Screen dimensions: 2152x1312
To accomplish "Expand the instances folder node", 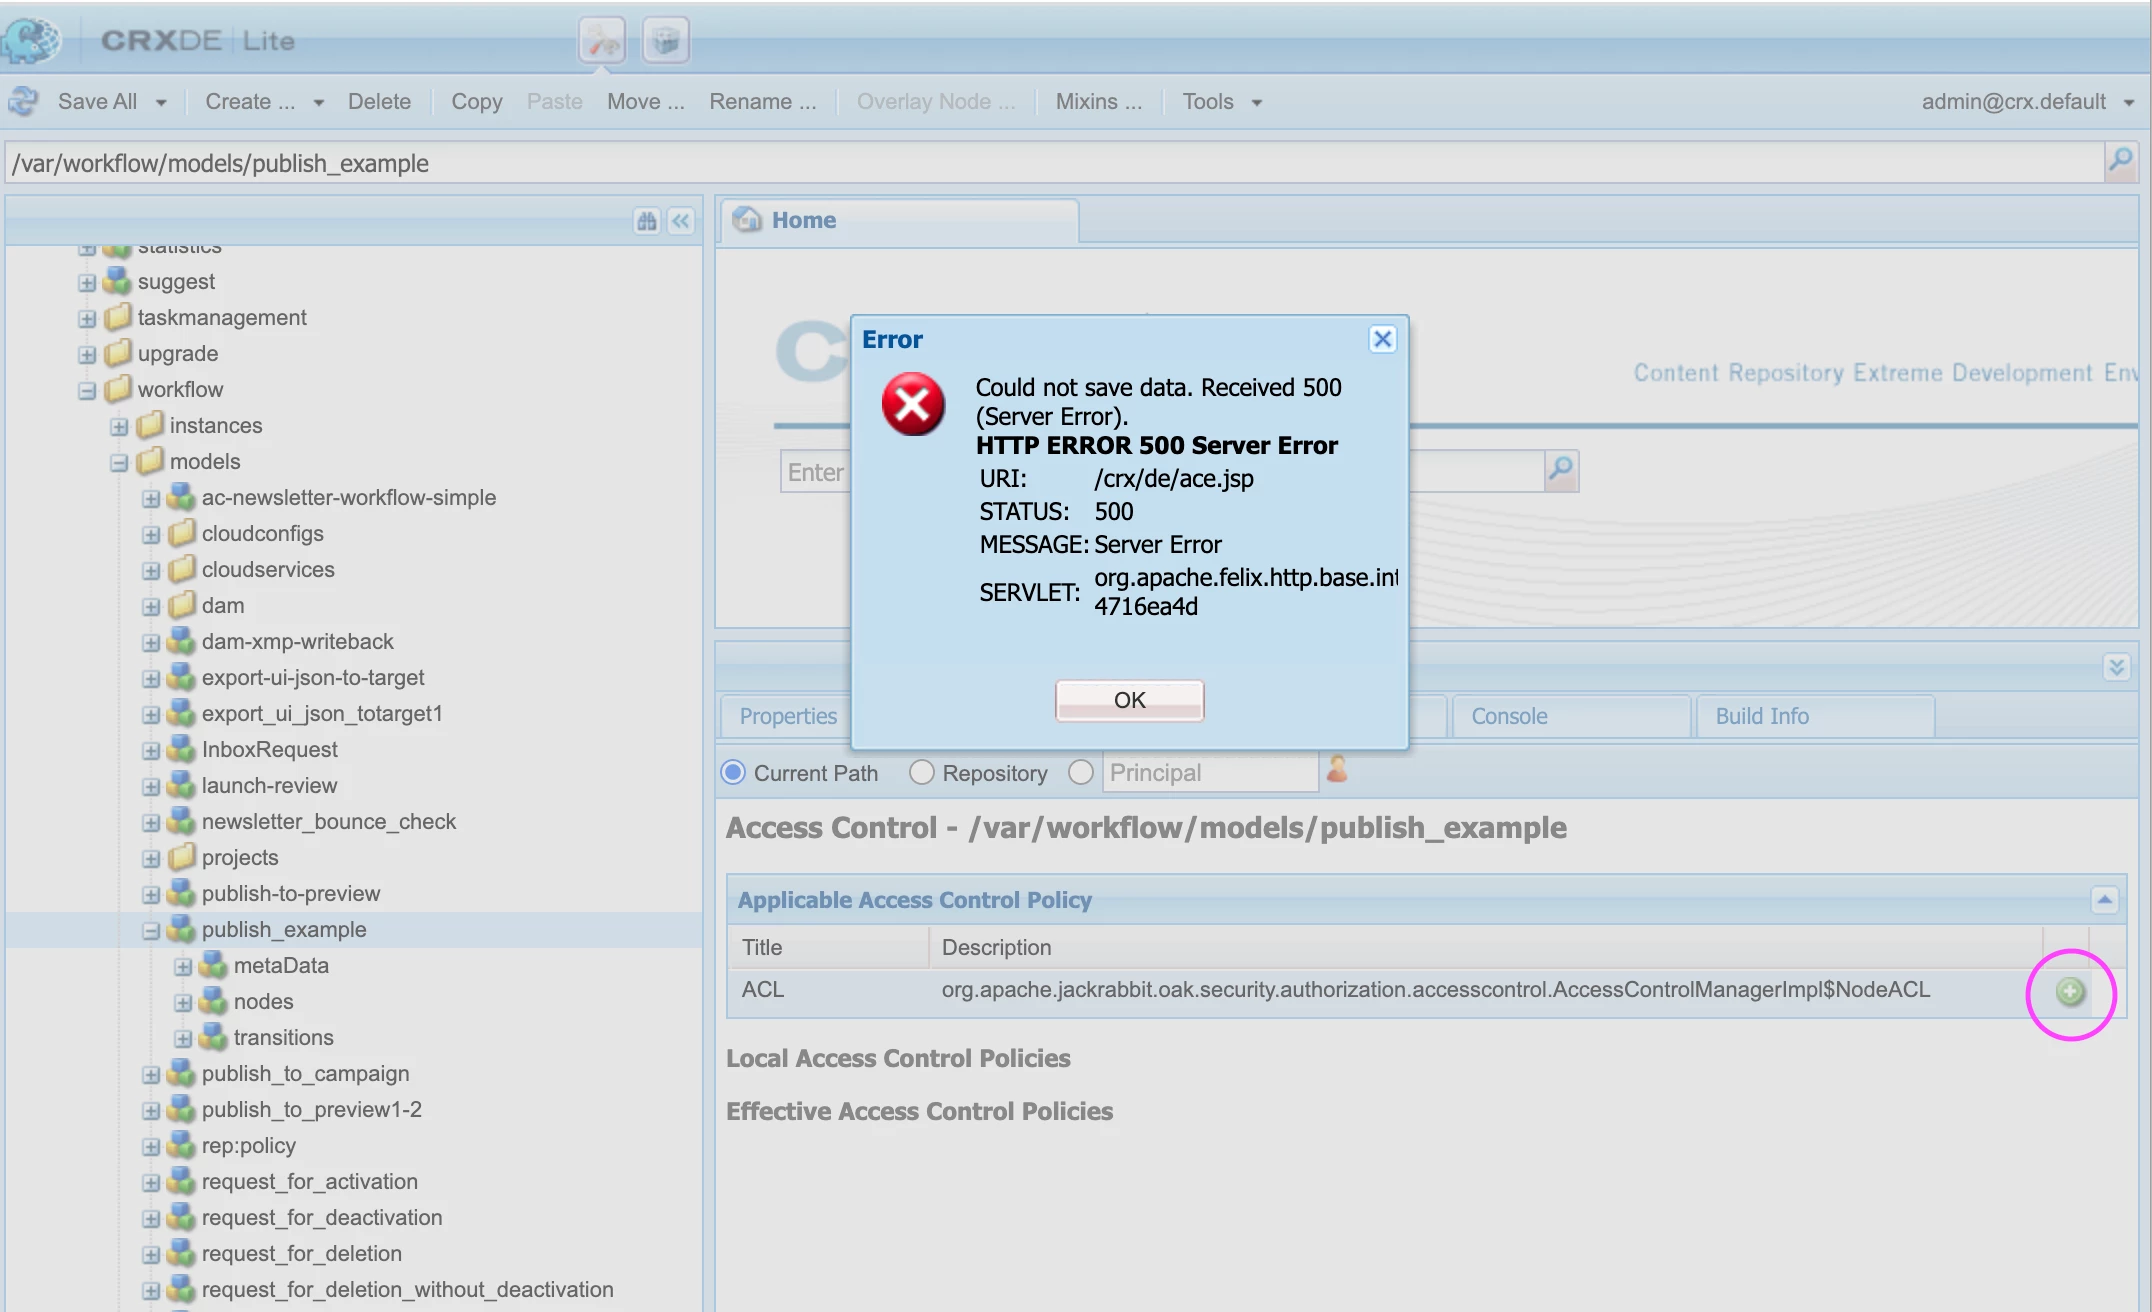I will tap(119, 427).
